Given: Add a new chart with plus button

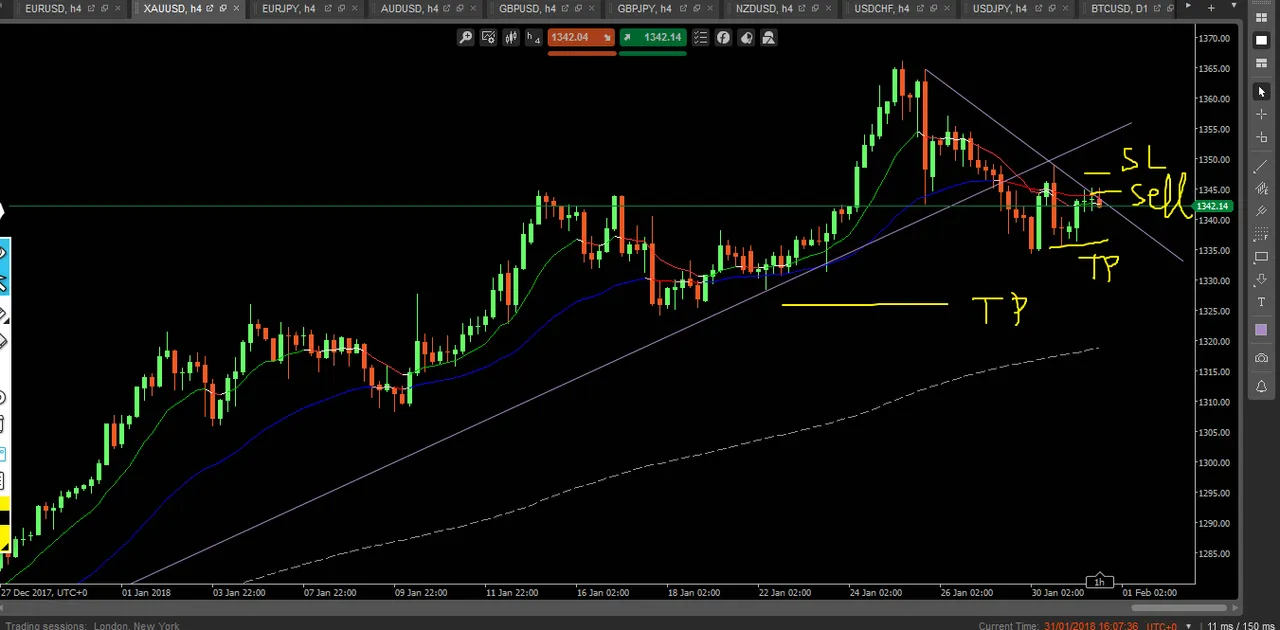Looking at the screenshot, I should tap(1211, 8).
